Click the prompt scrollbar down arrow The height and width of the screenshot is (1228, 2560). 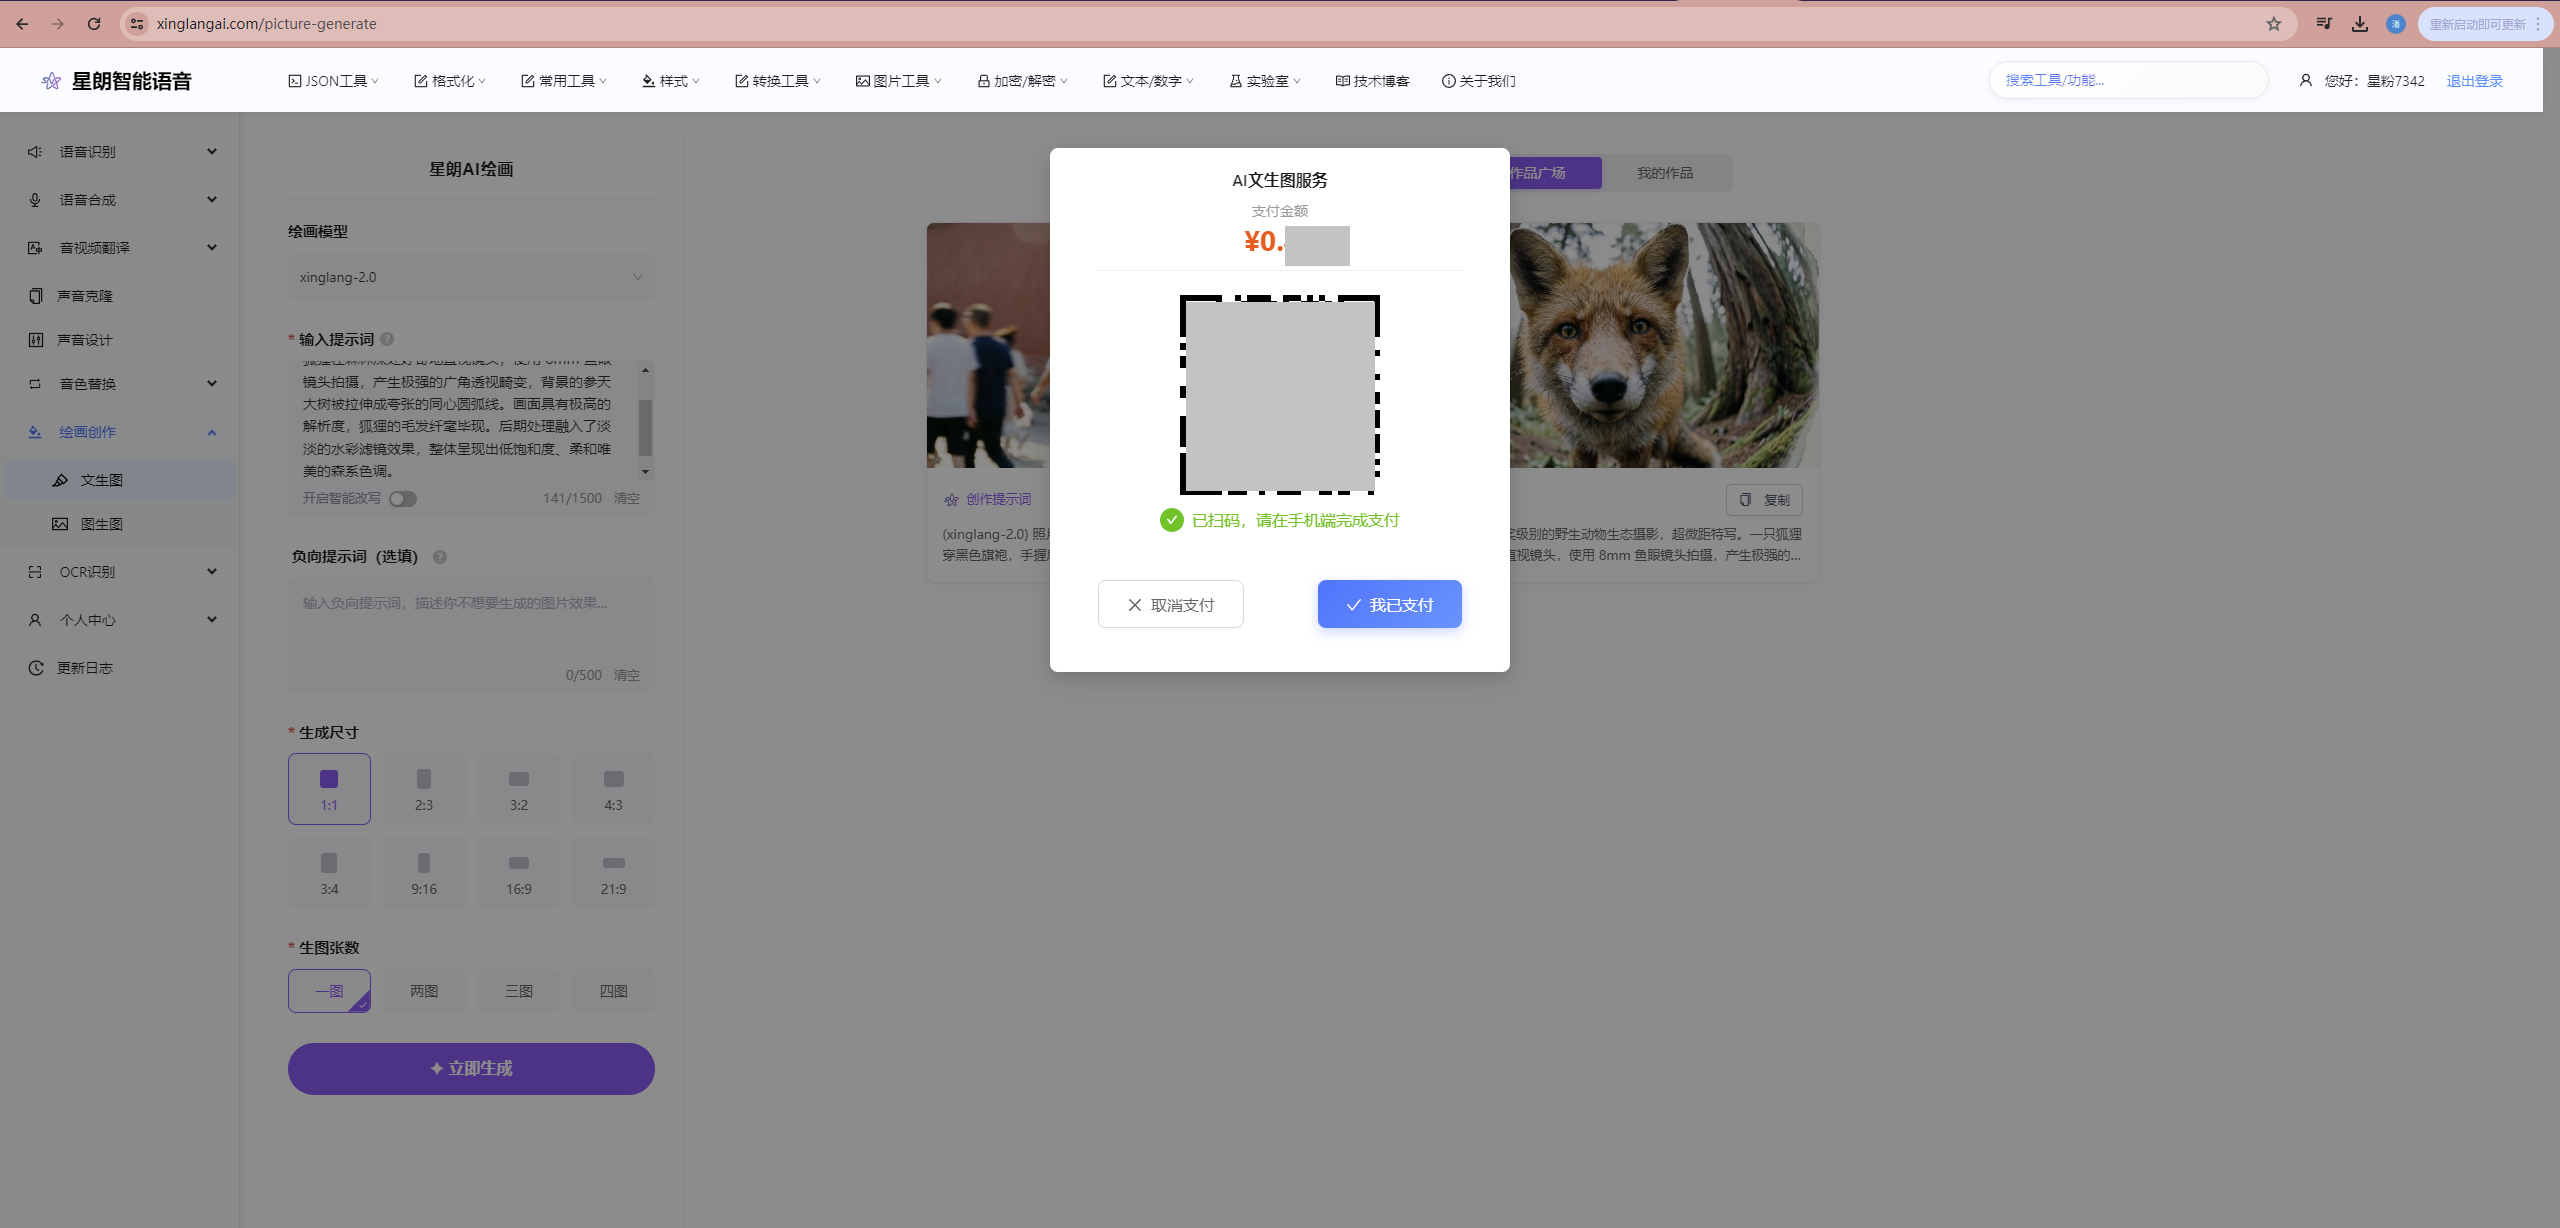pos(646,471)
